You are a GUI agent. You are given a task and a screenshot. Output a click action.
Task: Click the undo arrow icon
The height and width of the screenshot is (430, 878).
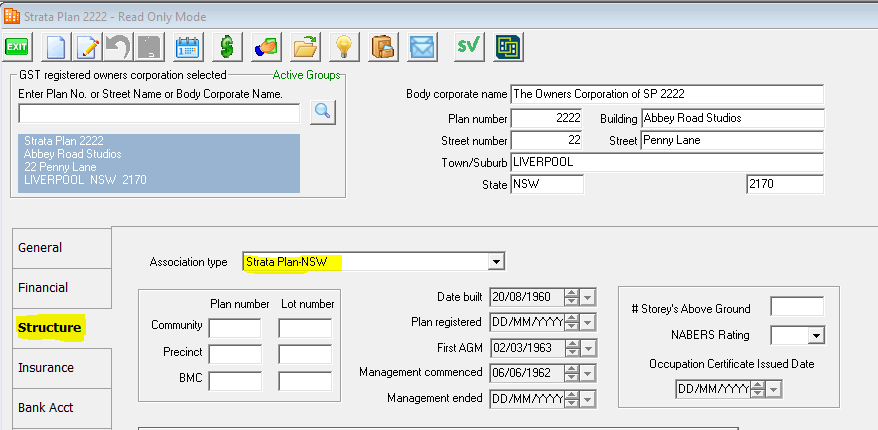118,48
